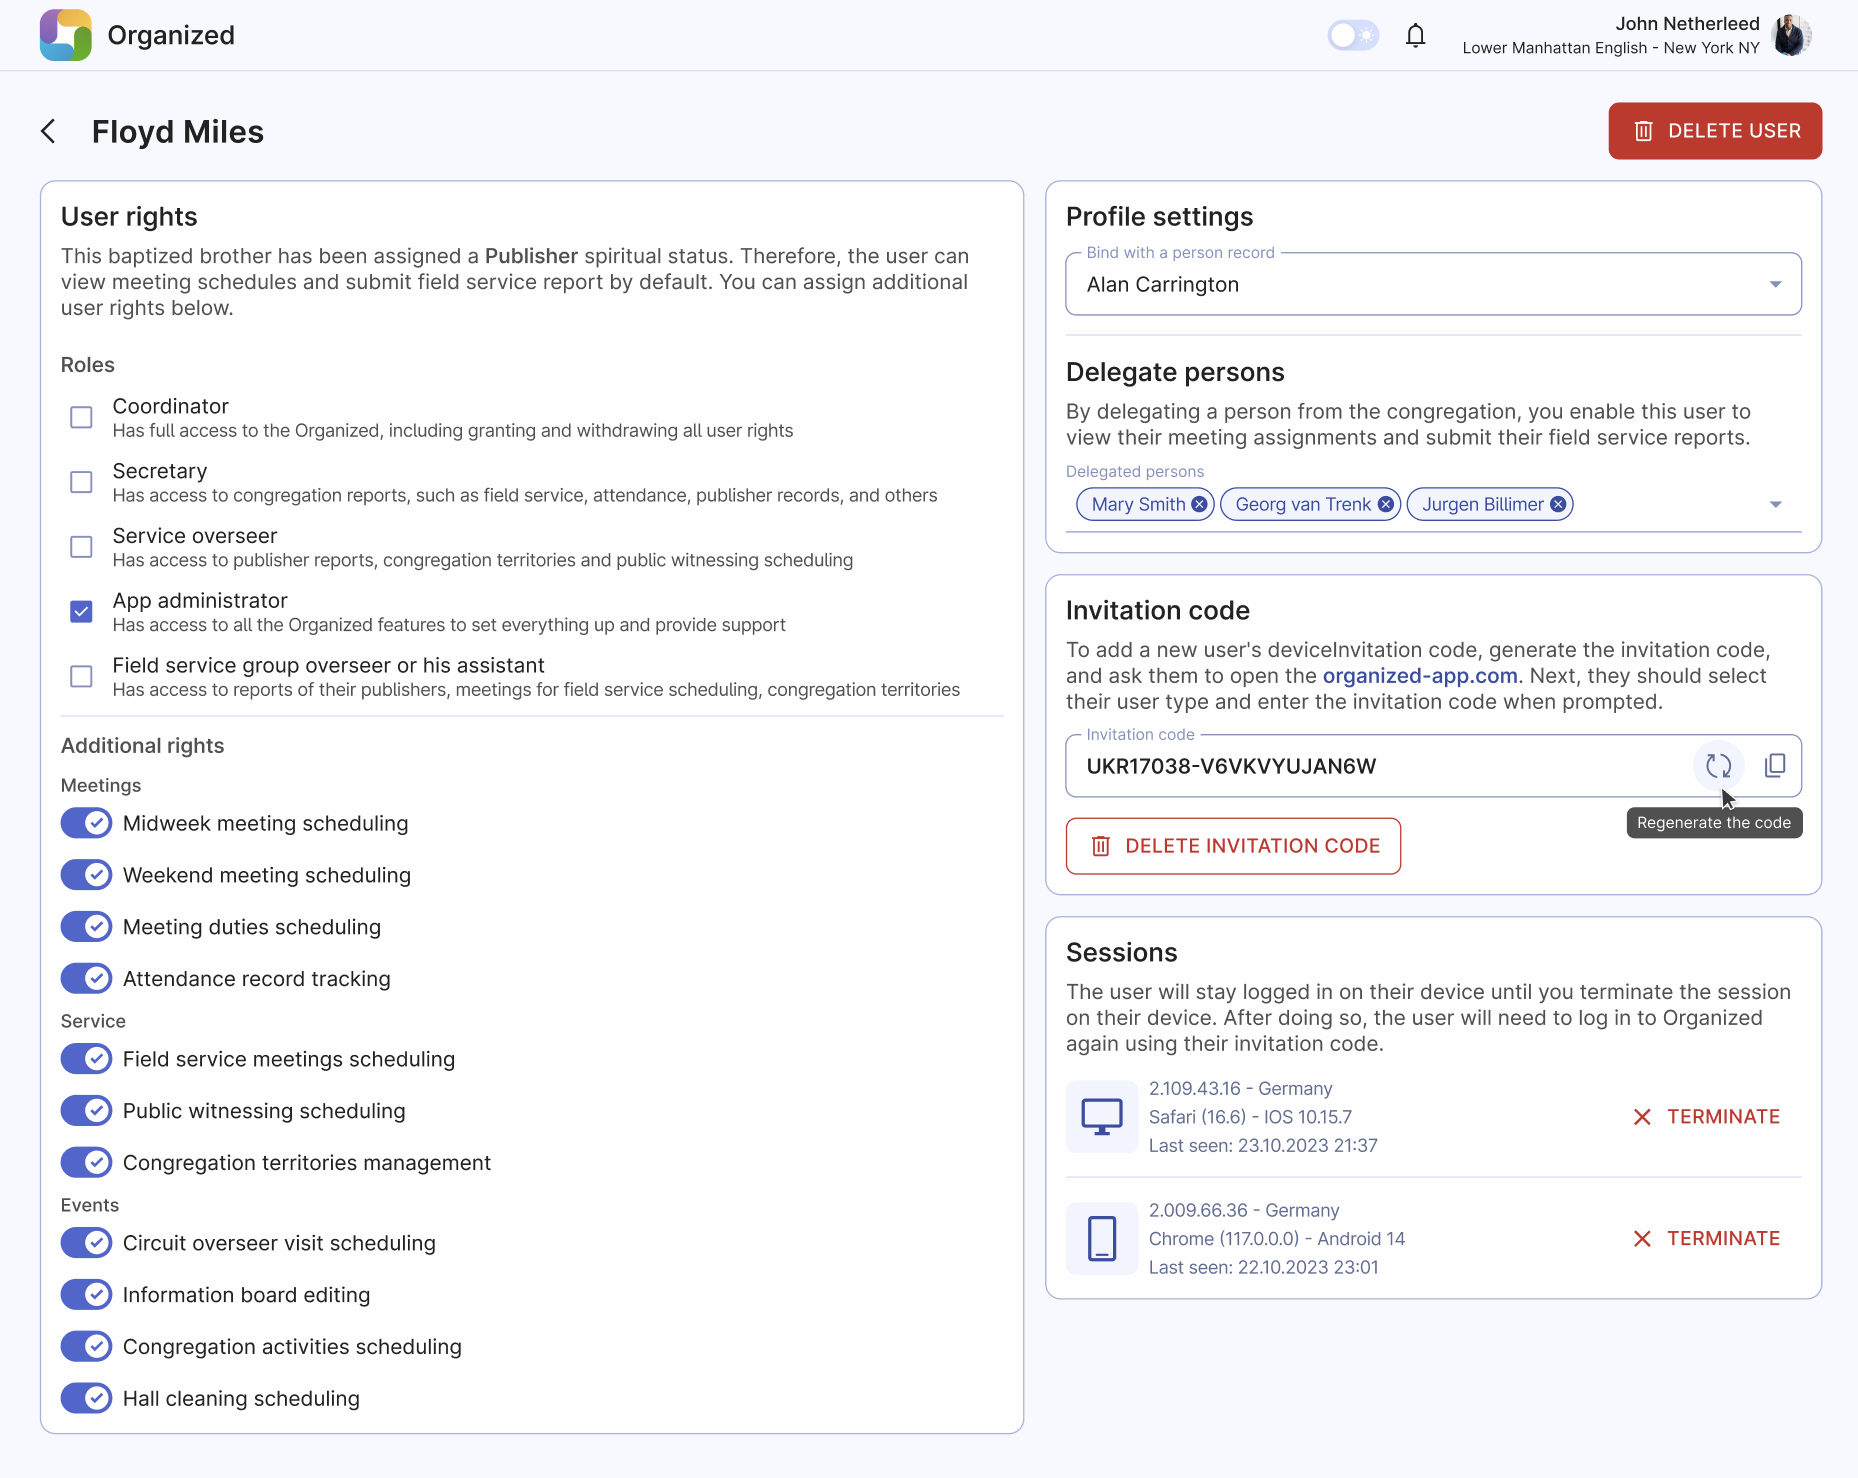Screen dimensions: 1858x1478
Task: Click the Organized app logo
Action: click(x=66, y=35)
